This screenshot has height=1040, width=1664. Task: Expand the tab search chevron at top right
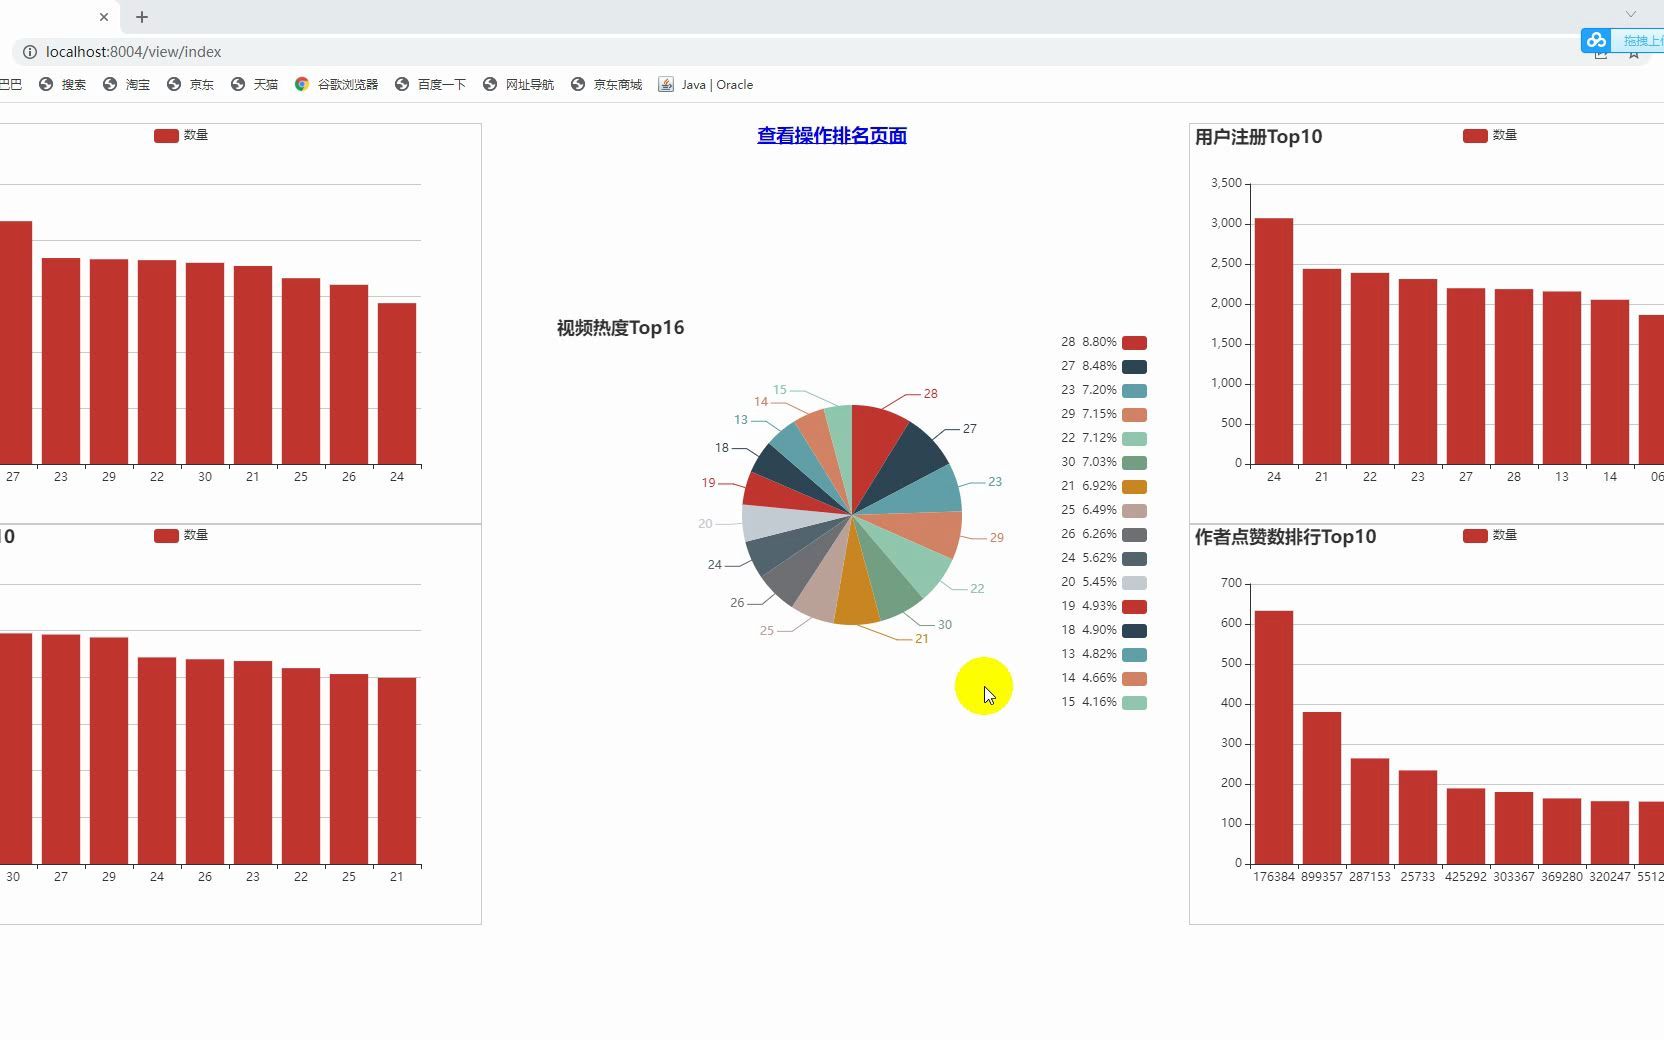tap(1631, 14)
